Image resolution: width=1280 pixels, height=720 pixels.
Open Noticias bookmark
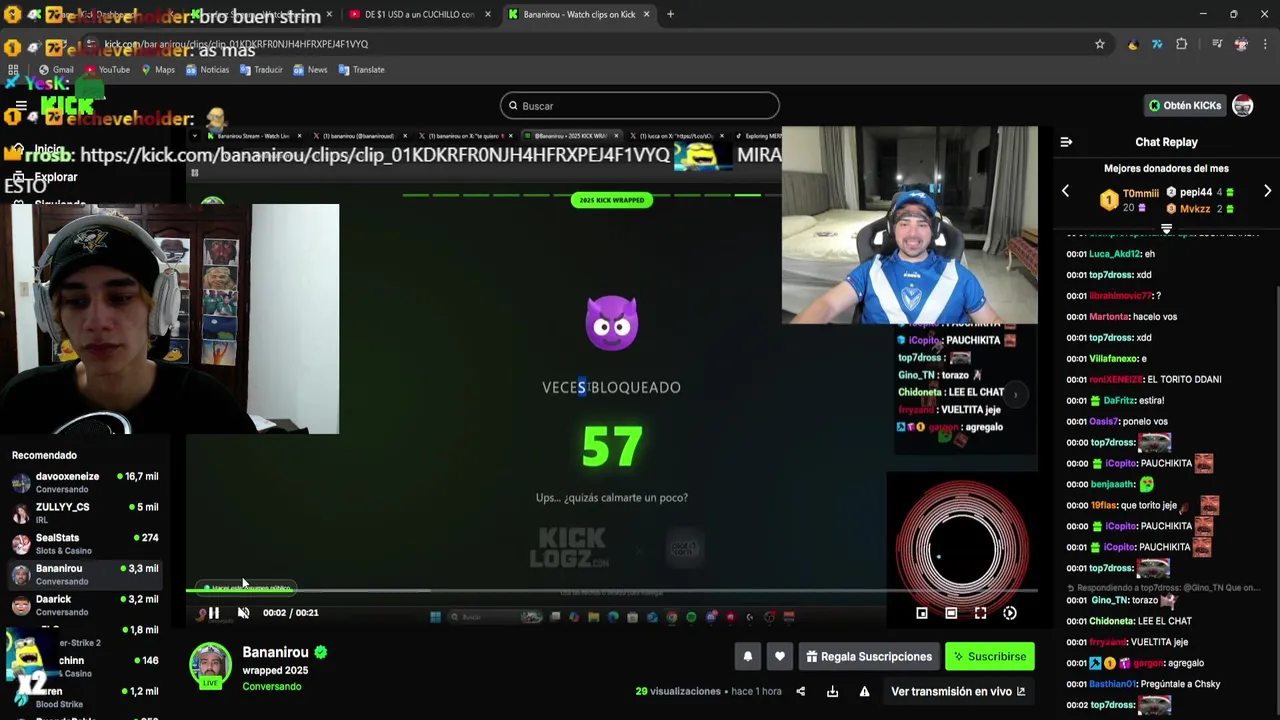pyautogui.click(x=207, y=70)
